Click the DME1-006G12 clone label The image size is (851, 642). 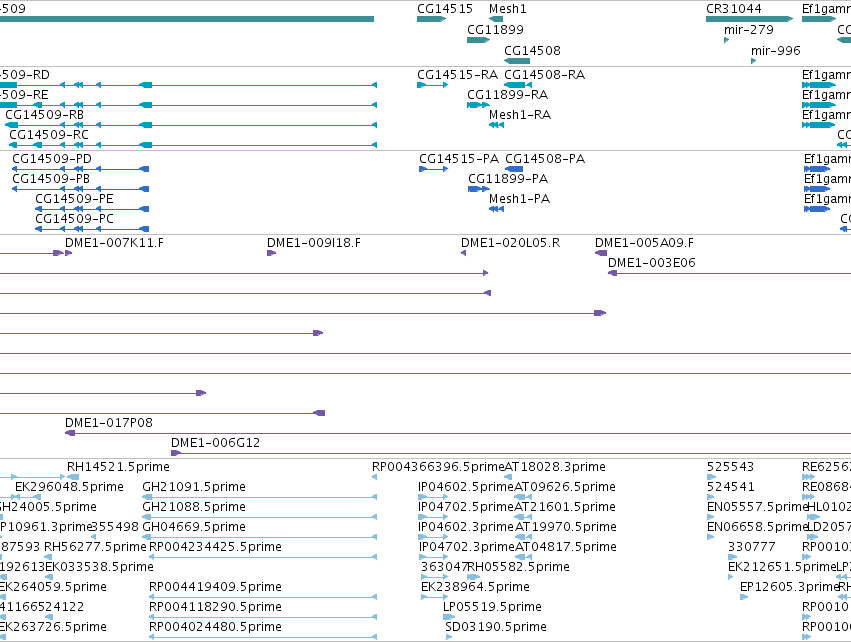point(215,443)
